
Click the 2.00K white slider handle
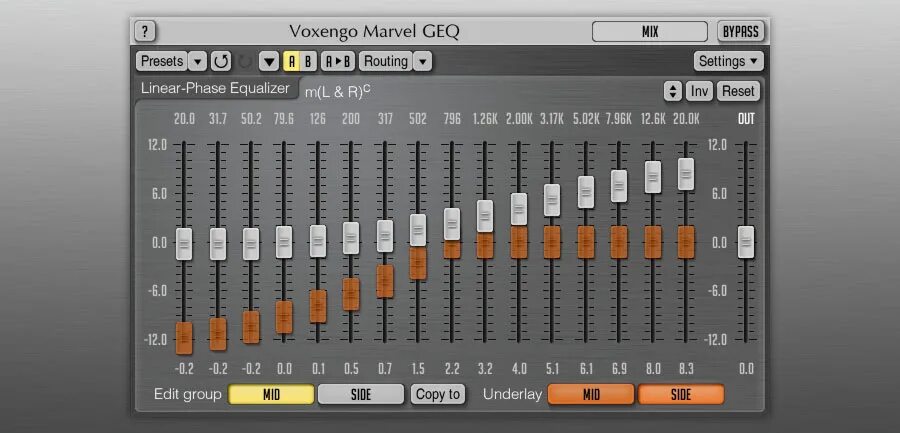click(519, 209)
